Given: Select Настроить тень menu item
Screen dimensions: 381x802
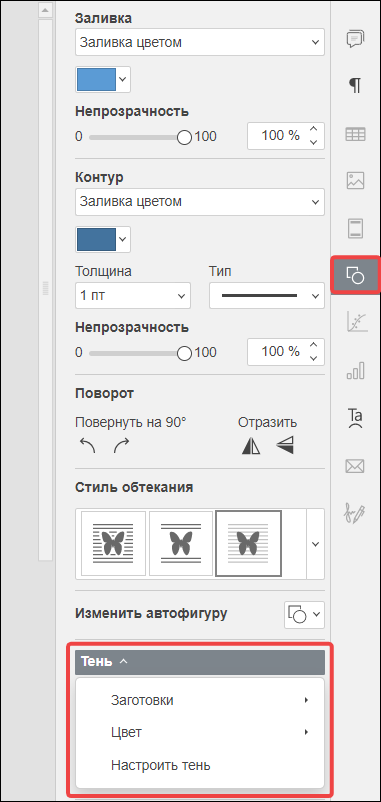Looking at the screenshot, I should tap(200, 765).
